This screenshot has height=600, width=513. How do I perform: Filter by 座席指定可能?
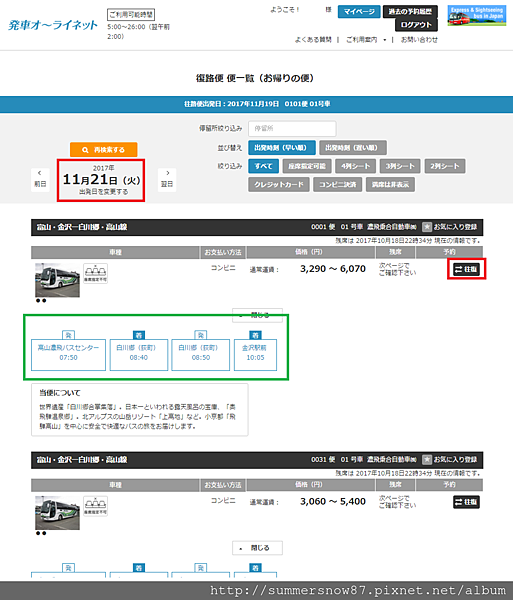307,166
